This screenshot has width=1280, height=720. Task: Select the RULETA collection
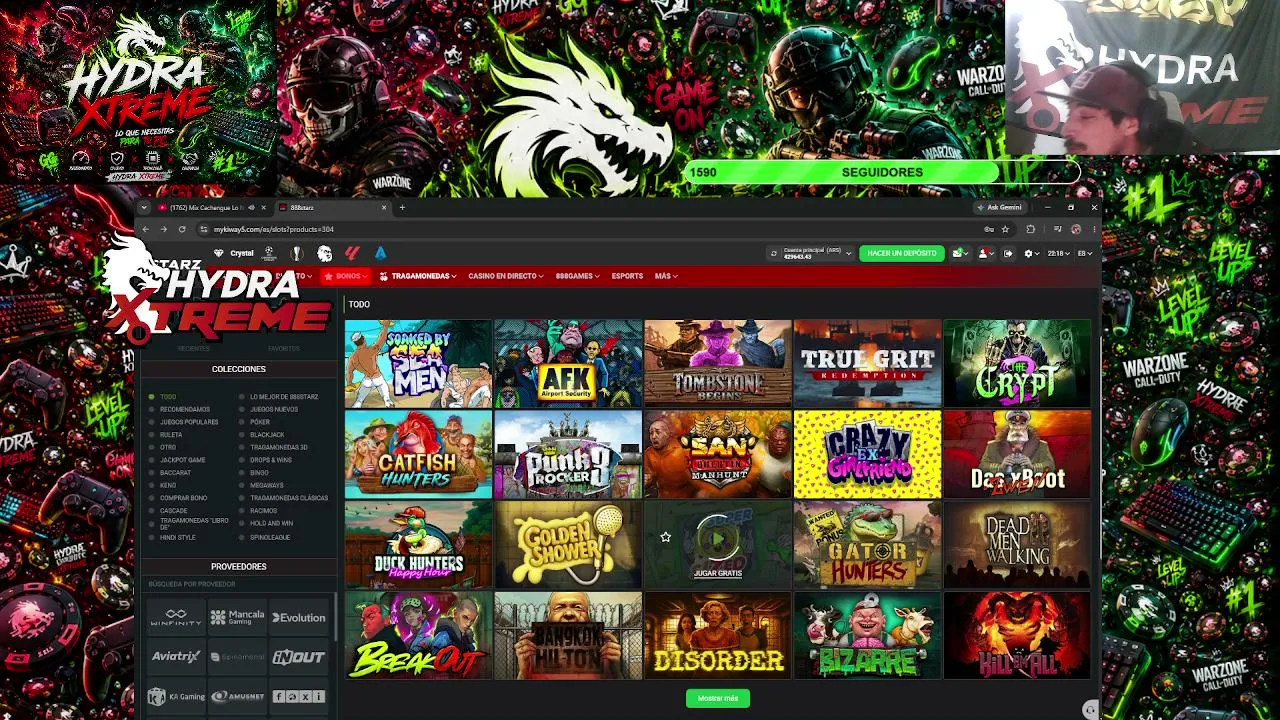(171, 435)
